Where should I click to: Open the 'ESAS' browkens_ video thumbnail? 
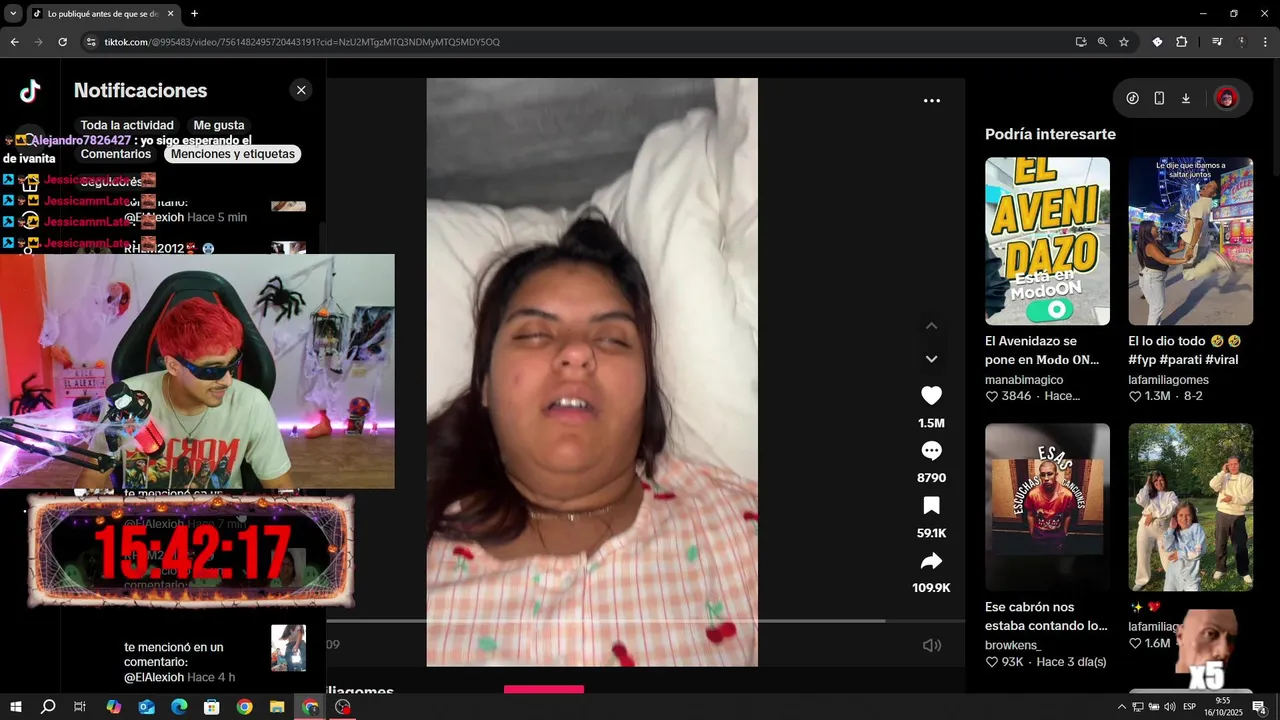pyautogui.click(x=1047, y=507)
